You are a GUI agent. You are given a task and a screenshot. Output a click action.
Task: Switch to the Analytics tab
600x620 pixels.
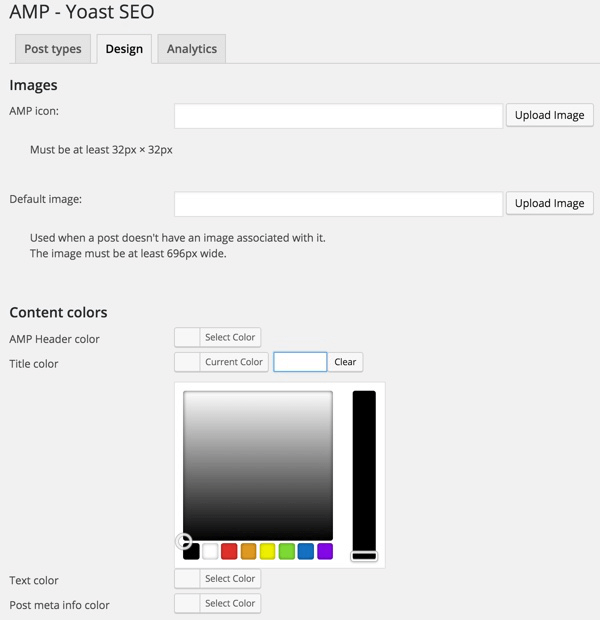coord(192,49)
